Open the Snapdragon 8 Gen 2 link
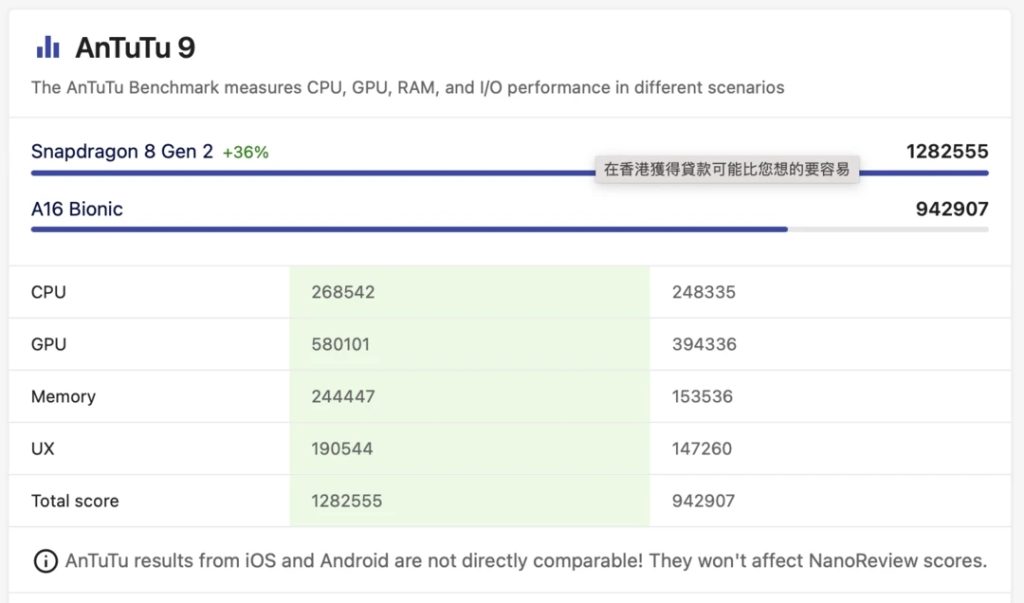 (122, 152)
